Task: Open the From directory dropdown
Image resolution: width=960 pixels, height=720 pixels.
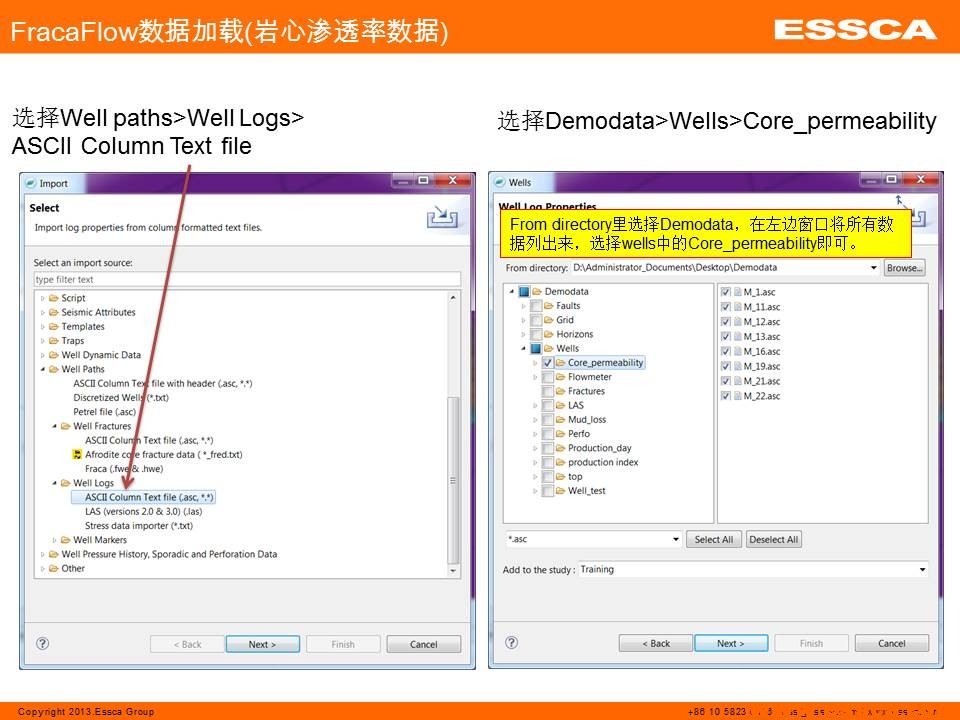Action: (x=874, y=268)
